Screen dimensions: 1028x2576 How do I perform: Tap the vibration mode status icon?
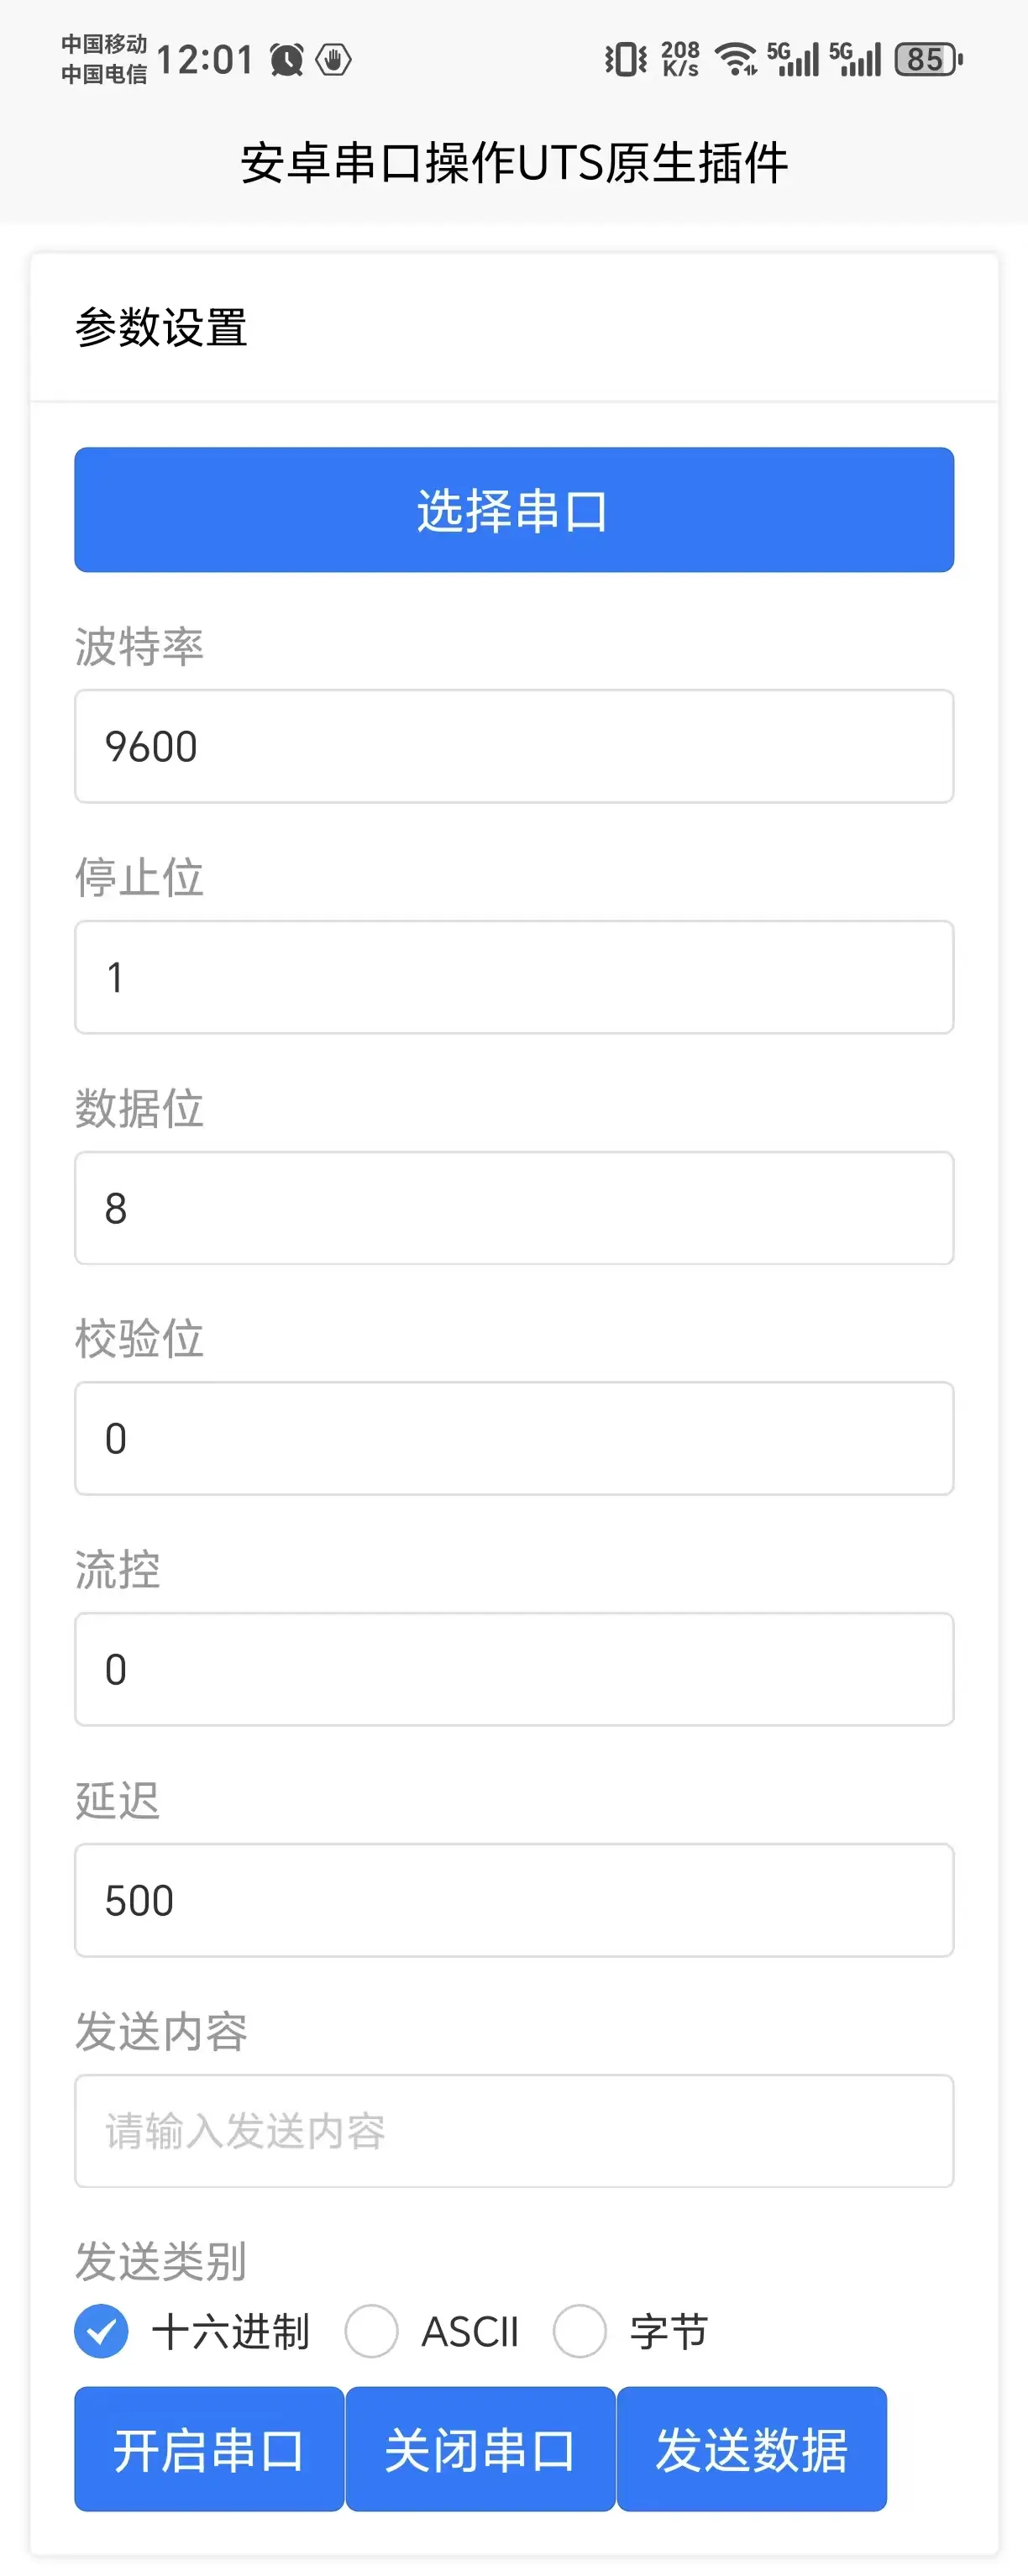626,59
